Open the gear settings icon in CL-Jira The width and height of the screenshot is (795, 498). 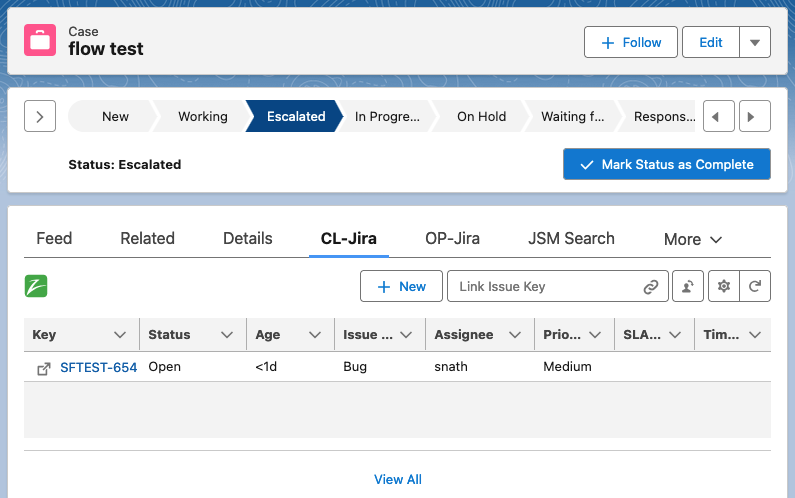click(x=724, y=287)
